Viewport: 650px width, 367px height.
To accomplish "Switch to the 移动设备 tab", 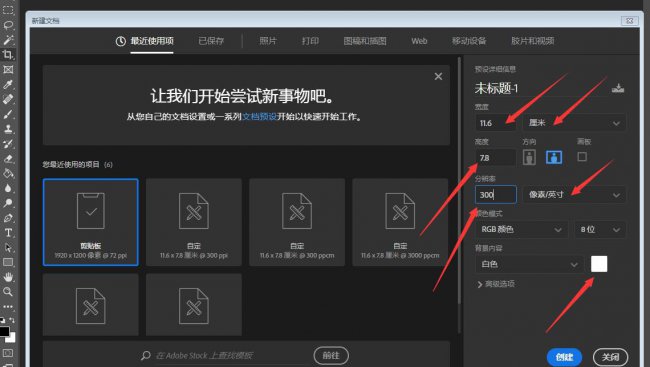I will coord(469,41).
